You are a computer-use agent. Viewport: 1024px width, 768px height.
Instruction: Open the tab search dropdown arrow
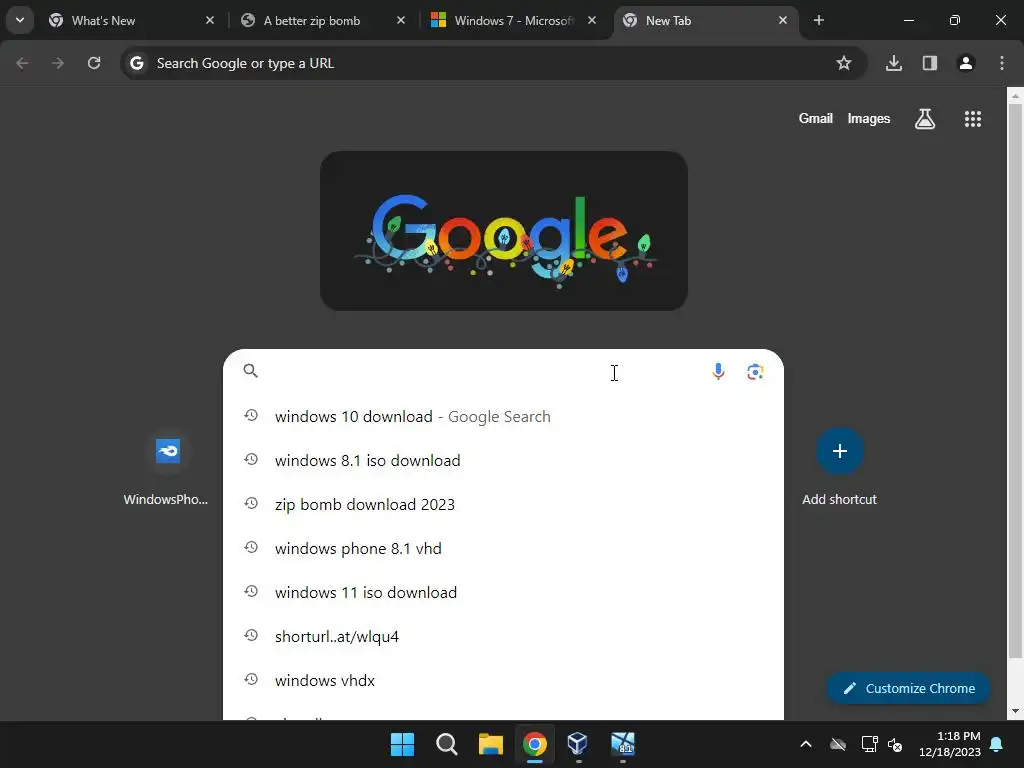(x=20, y=20)
